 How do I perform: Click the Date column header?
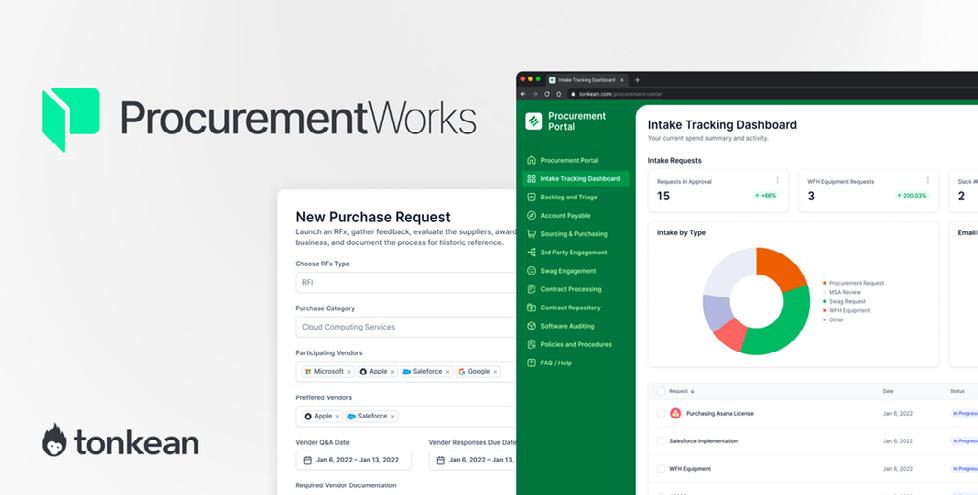coord(888,392)
